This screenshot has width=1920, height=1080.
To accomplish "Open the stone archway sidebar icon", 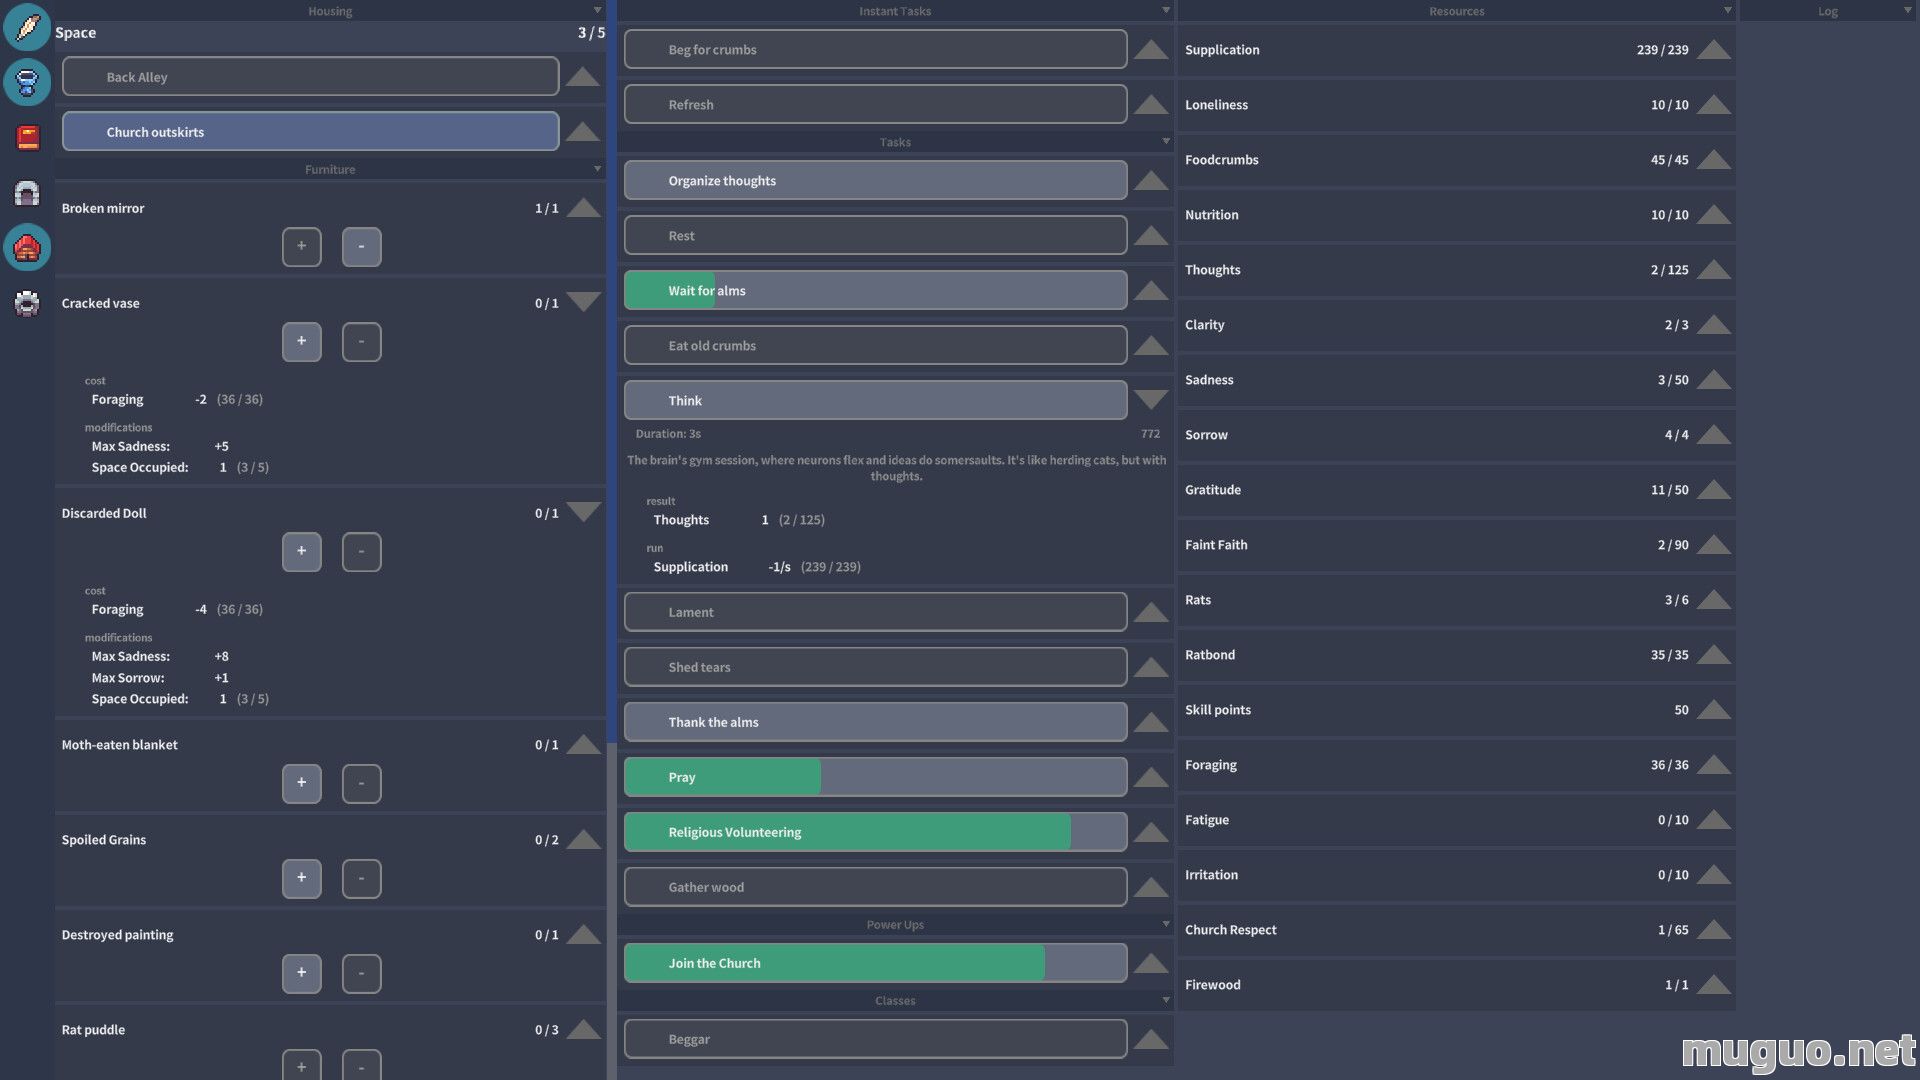I will pyautogui.click(x=27, y=192).
